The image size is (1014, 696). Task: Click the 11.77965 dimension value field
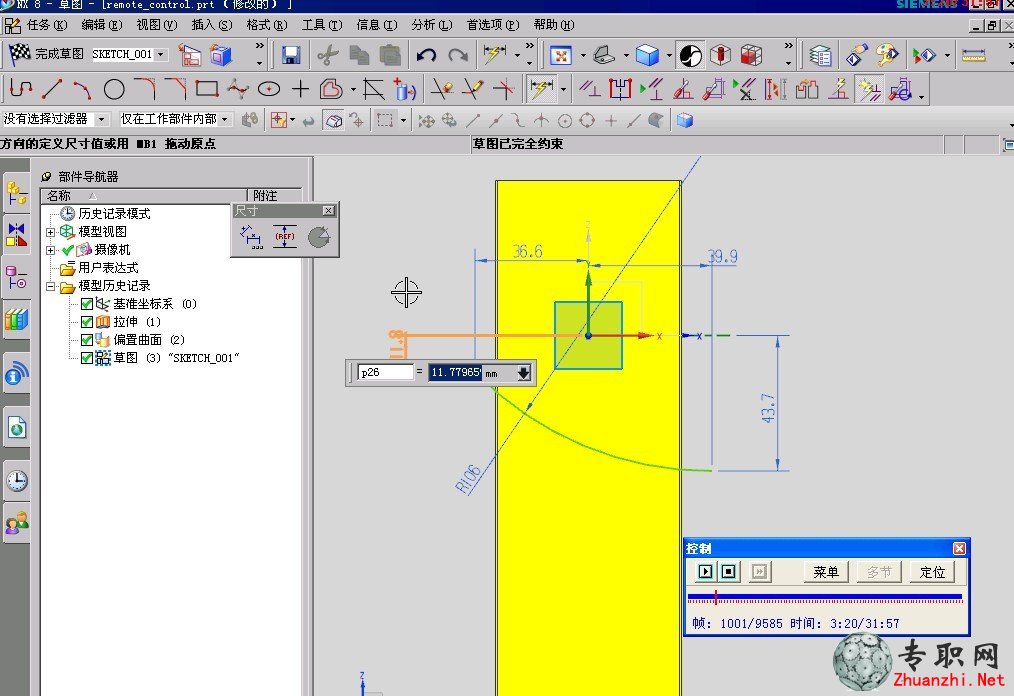coord(456,373)
